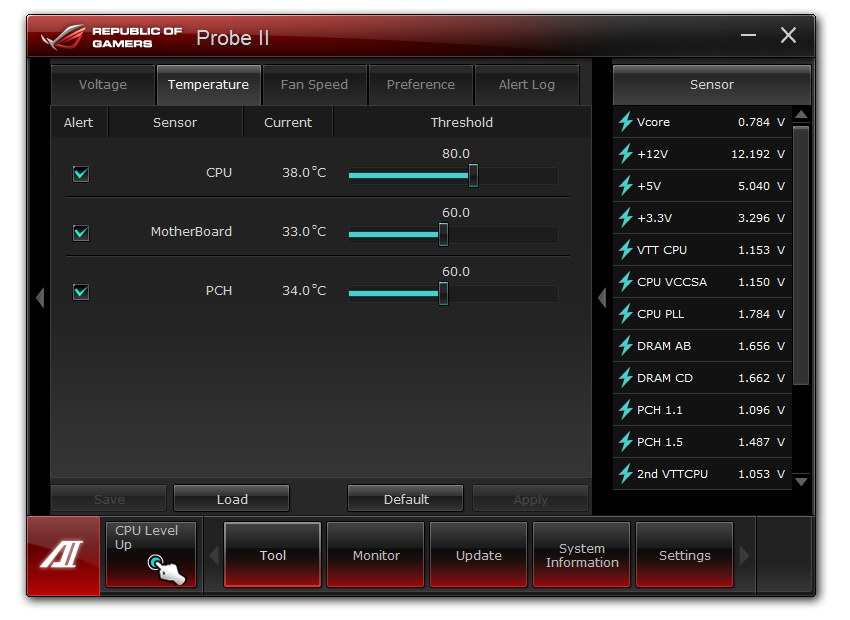Click the lightning icon beside 2nd VTTCPU
Screen dimensions: 850x620
[626, 474]
